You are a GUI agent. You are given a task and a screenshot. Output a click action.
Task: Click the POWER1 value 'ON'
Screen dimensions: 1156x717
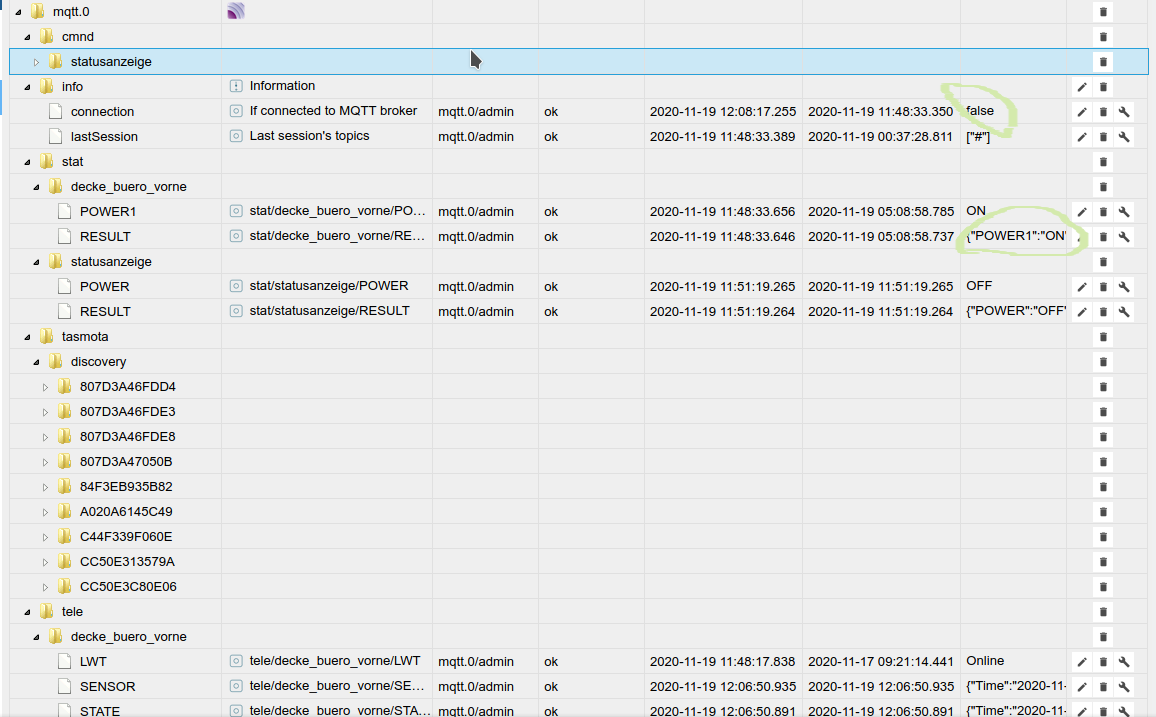(975, 211)
